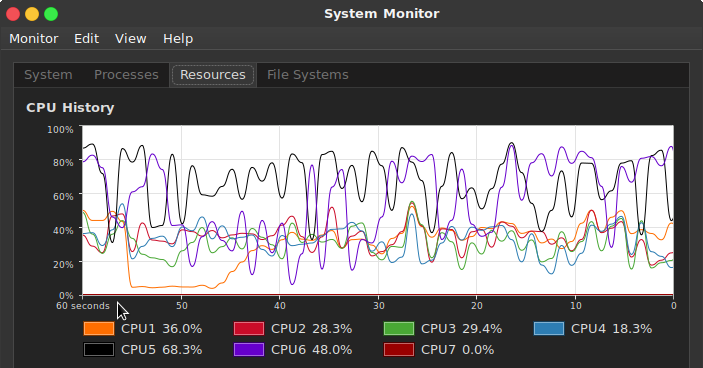Switch to the File Systems tab
Viewport: 703px width, 368px height.
coord(308,75)
